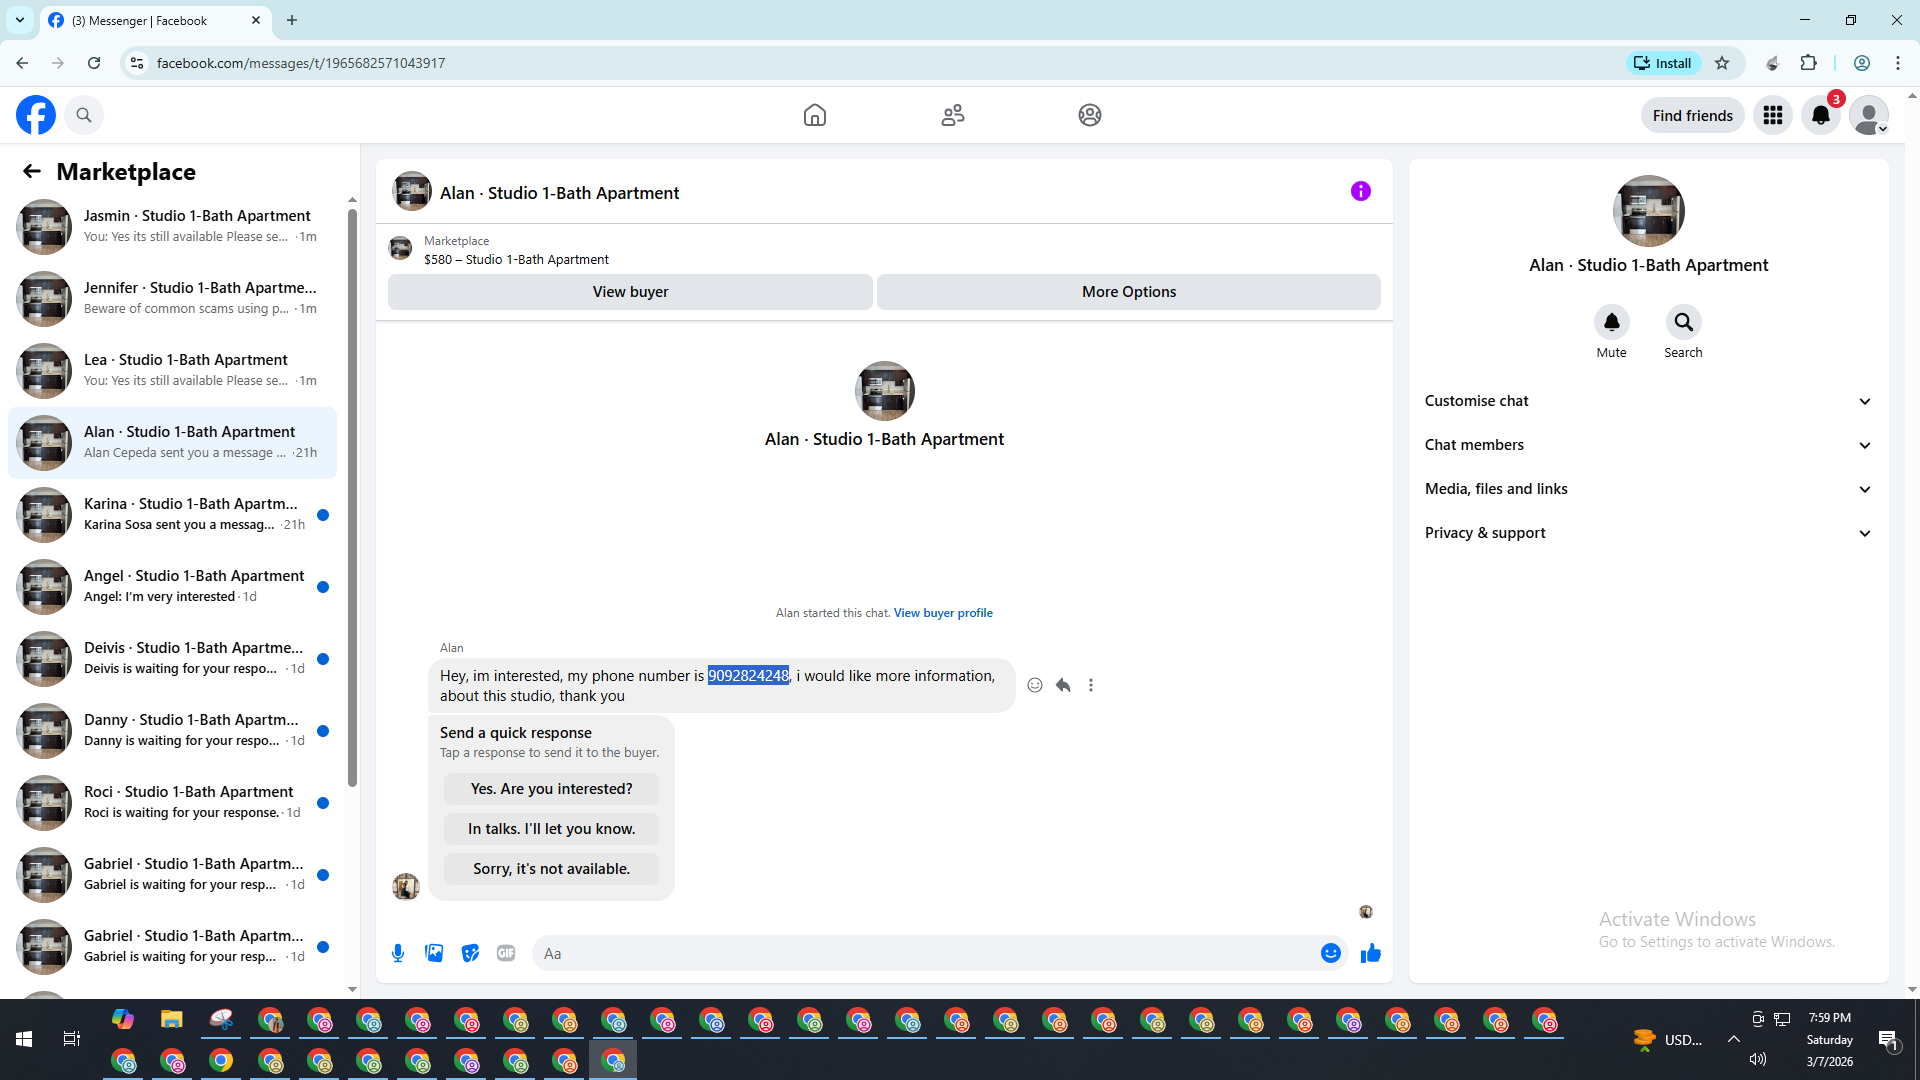Open the Facebook logo home link

[x=36, y=115]
